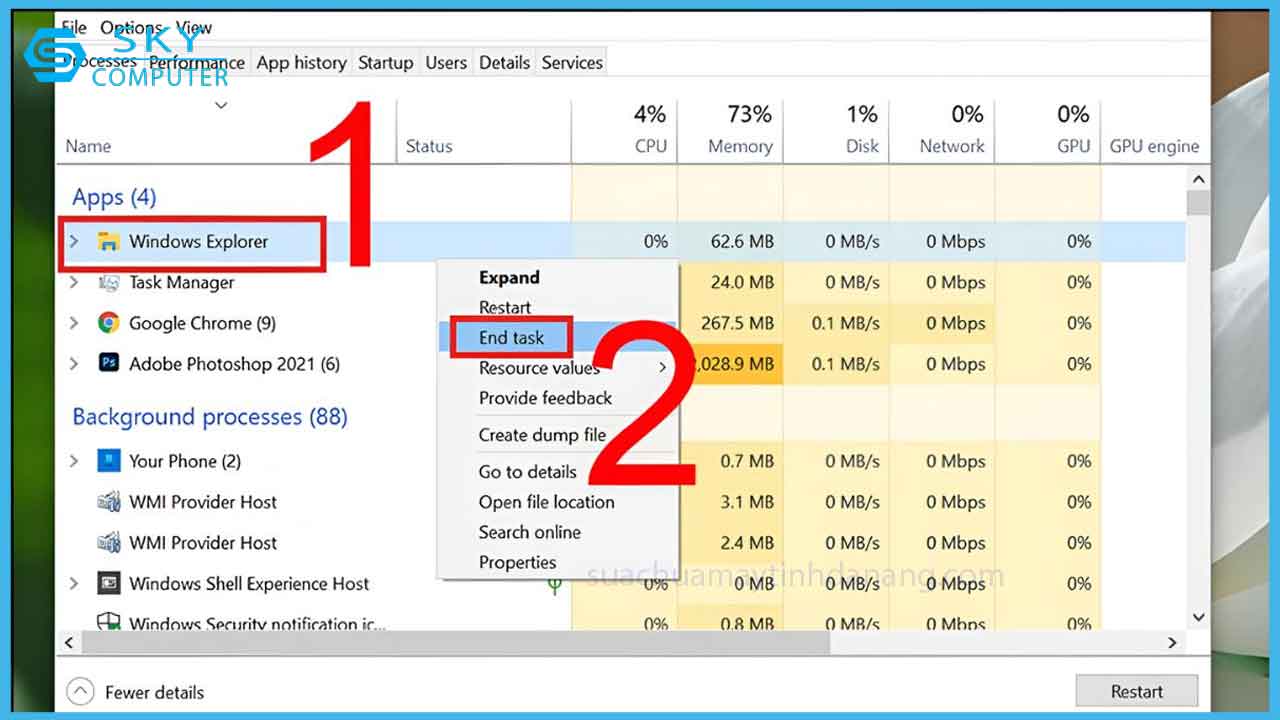Screen dimensions: 1280x720
Task: Sort by the Memory column header
Action: click(x=740, y=146)
